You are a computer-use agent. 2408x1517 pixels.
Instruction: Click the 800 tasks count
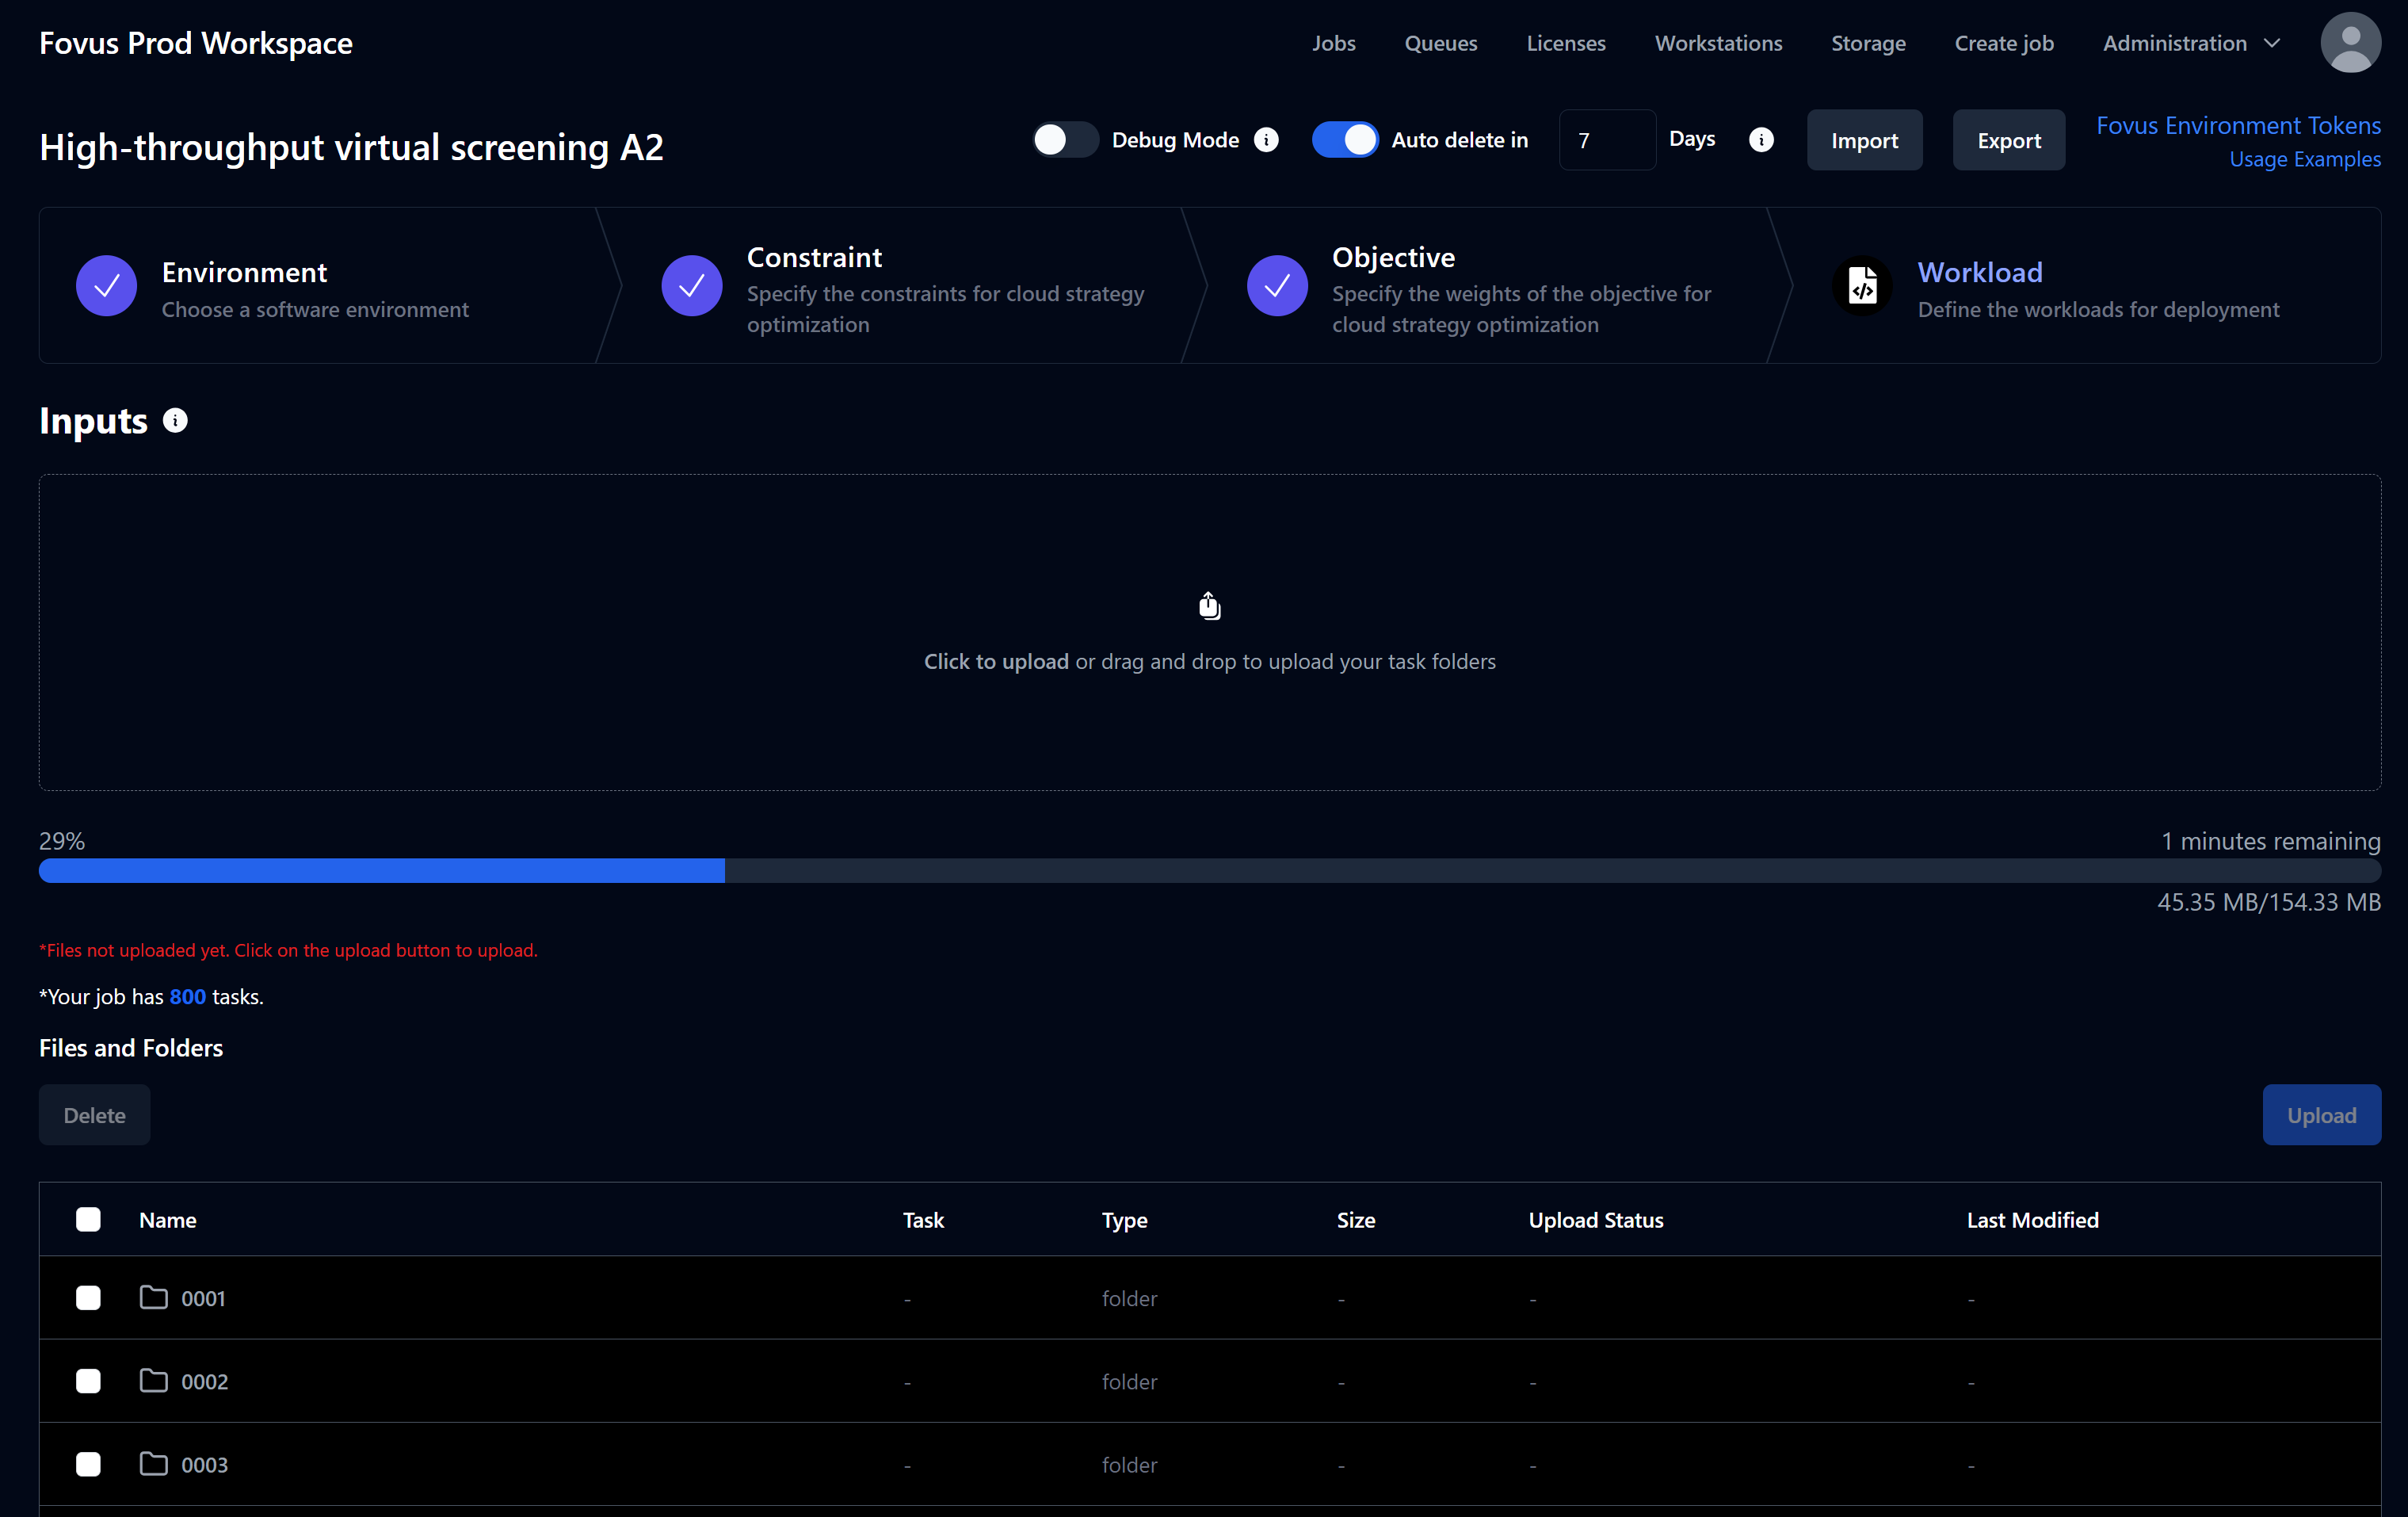[187, 996]
